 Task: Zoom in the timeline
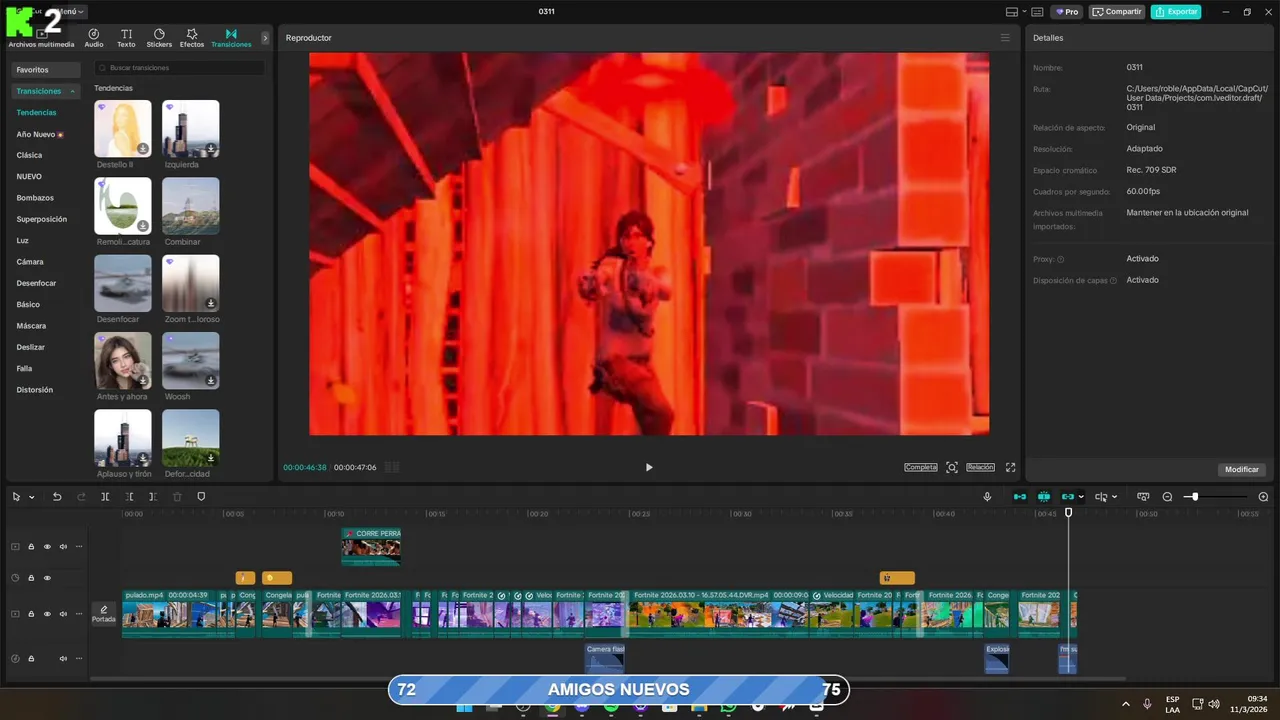[1263, 497]
